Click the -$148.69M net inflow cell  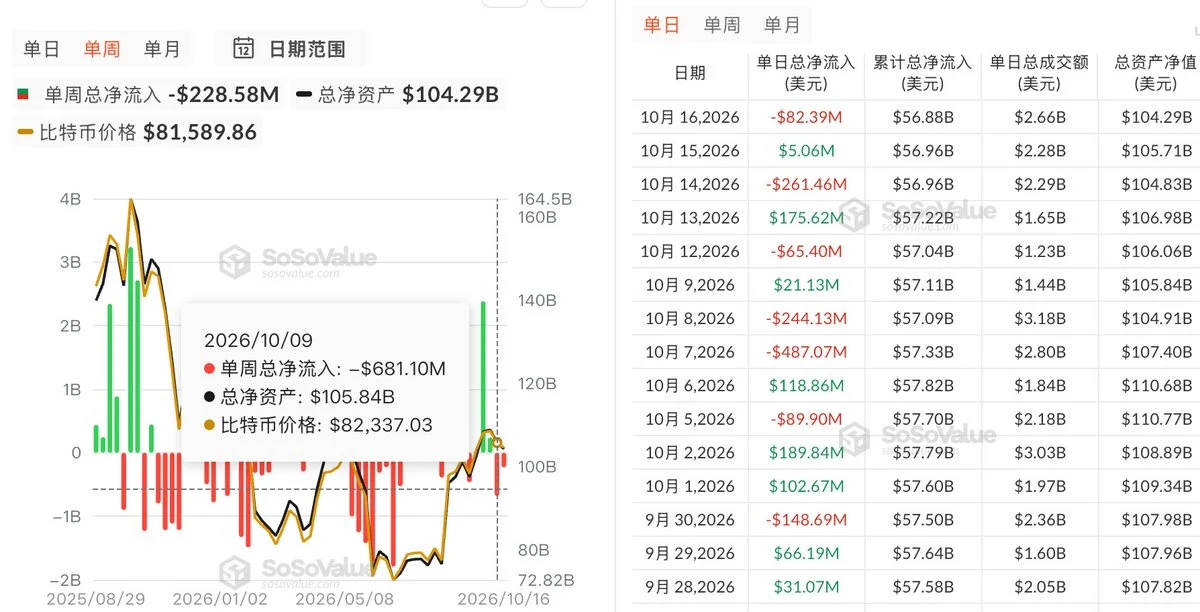(807, 520)
